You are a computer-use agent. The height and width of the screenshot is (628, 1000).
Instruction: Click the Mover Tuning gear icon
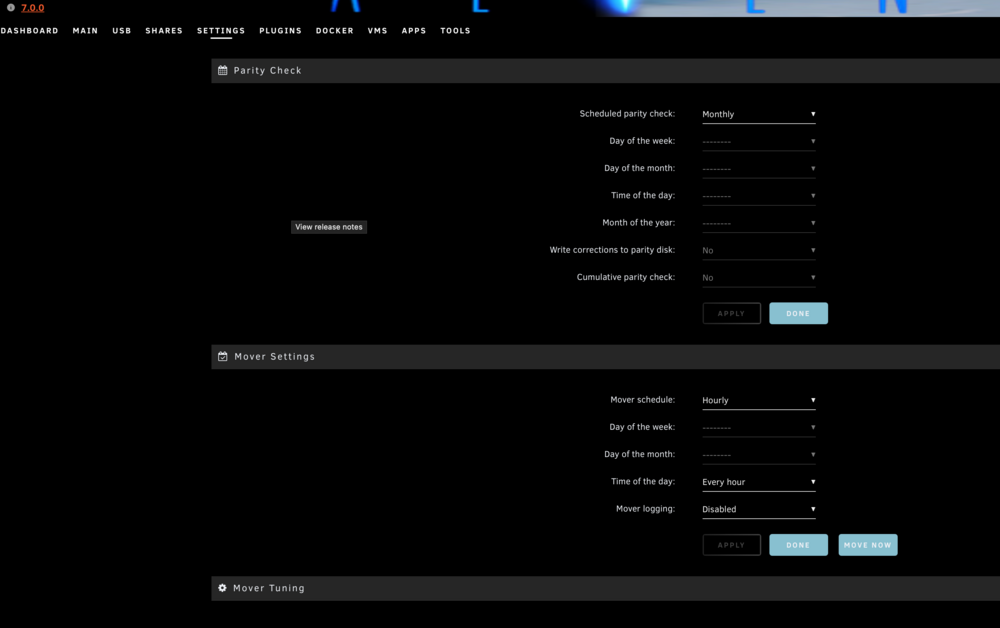[222, 588]
